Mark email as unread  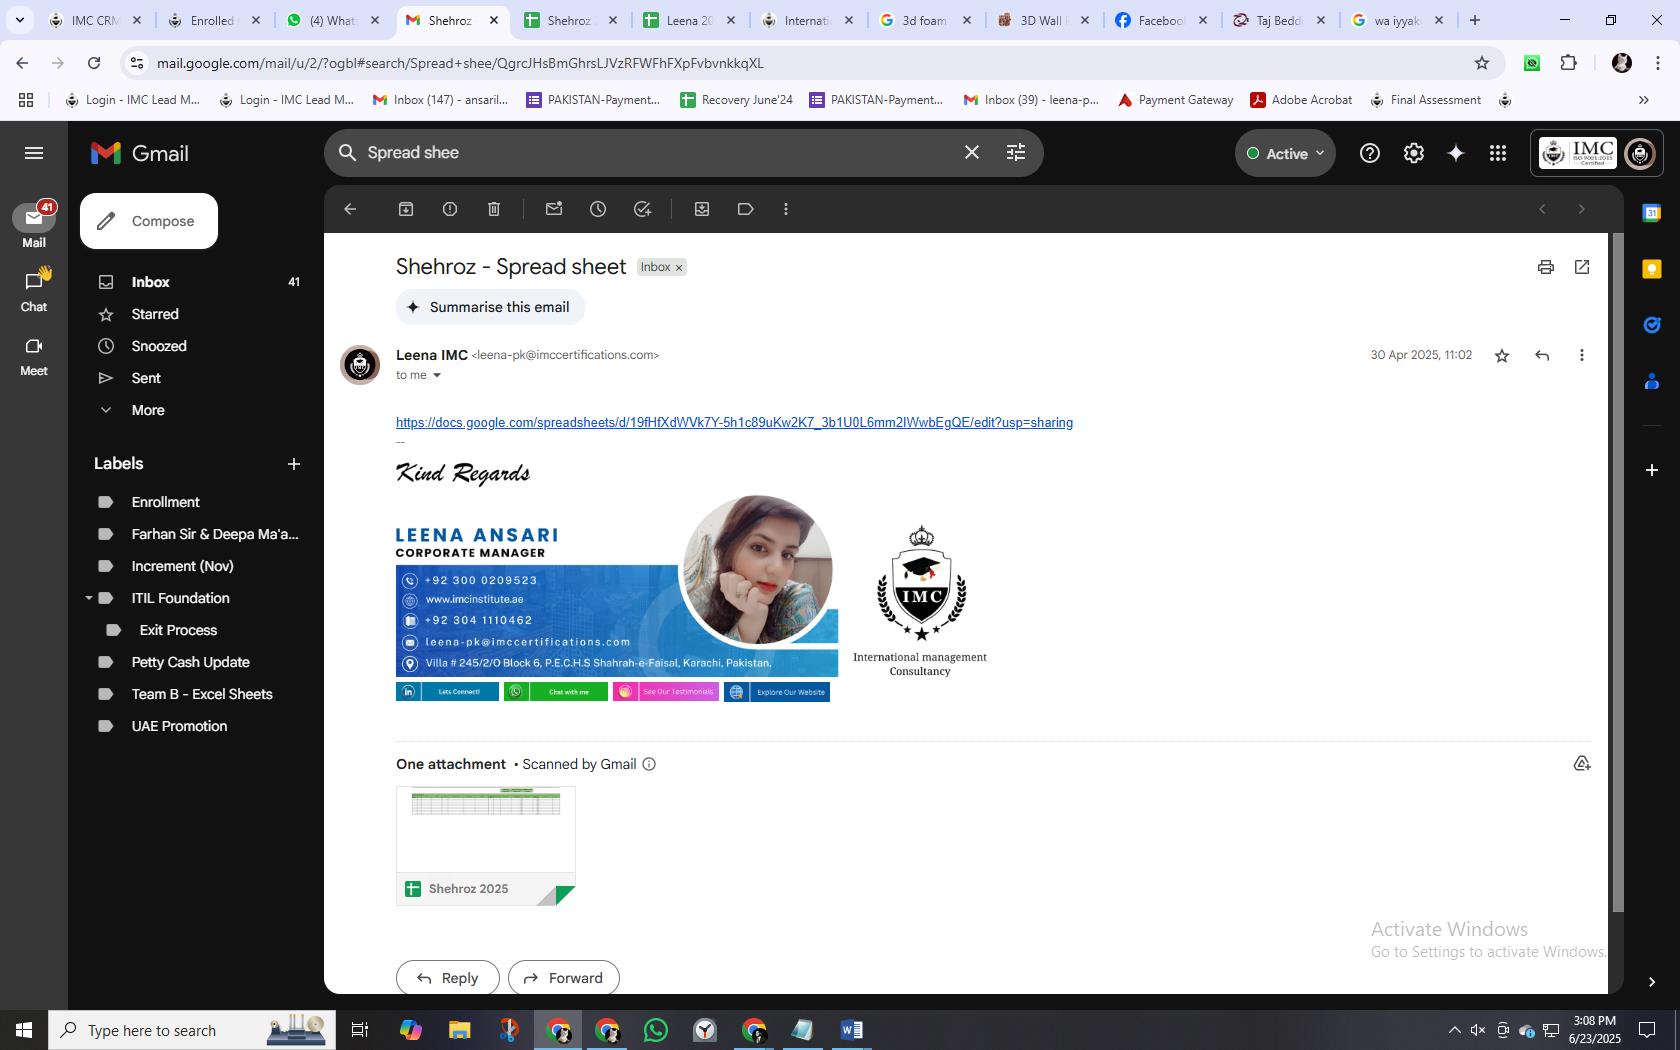(554, 209)
